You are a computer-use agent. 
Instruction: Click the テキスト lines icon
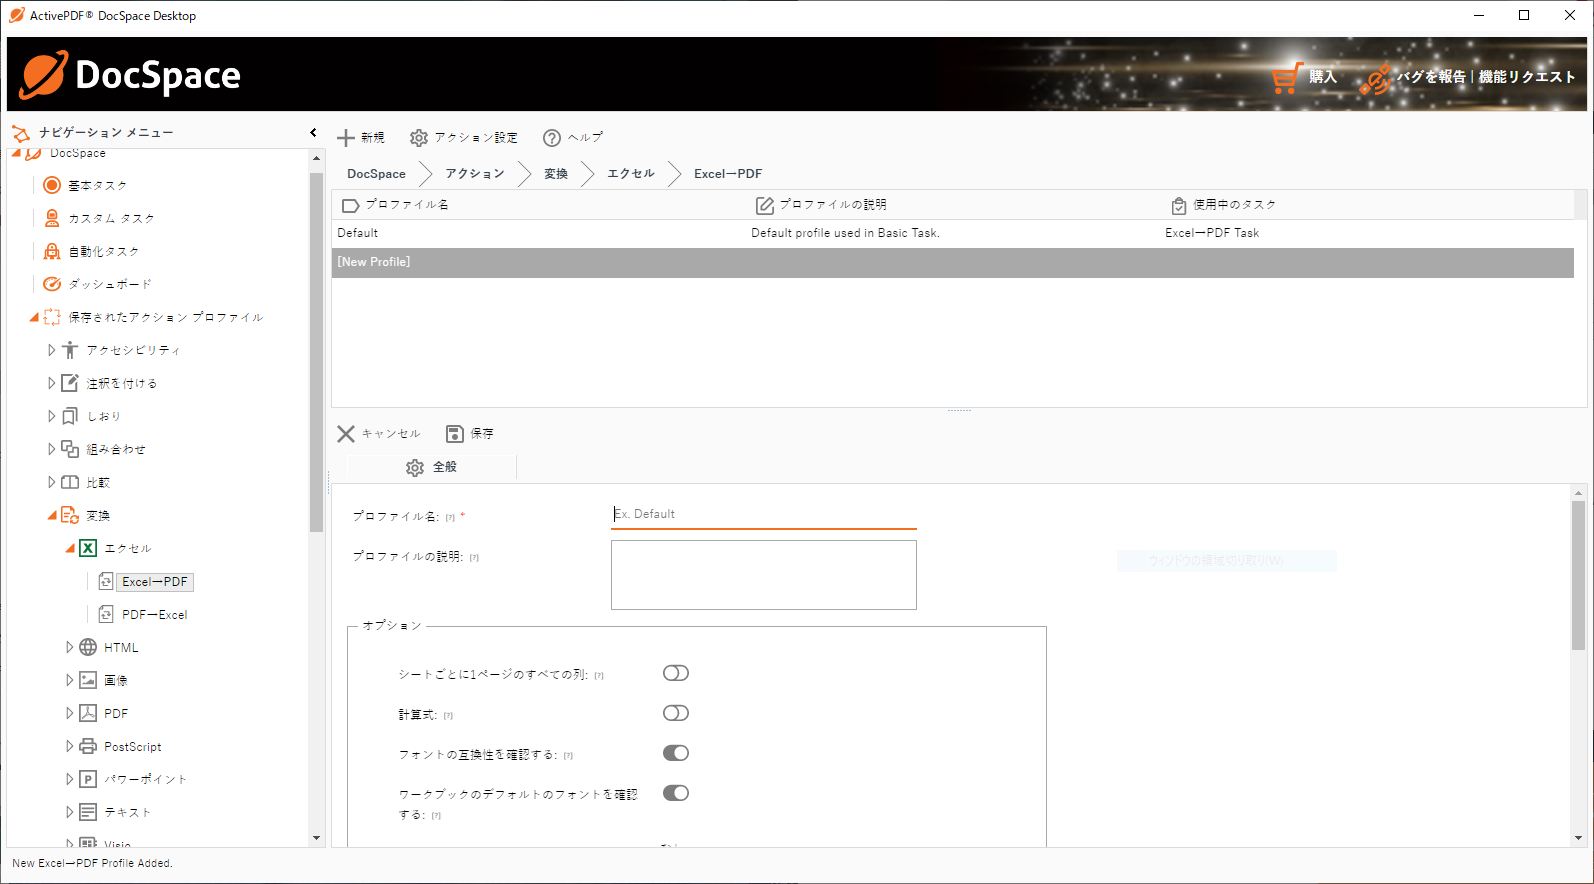point(88,812)
